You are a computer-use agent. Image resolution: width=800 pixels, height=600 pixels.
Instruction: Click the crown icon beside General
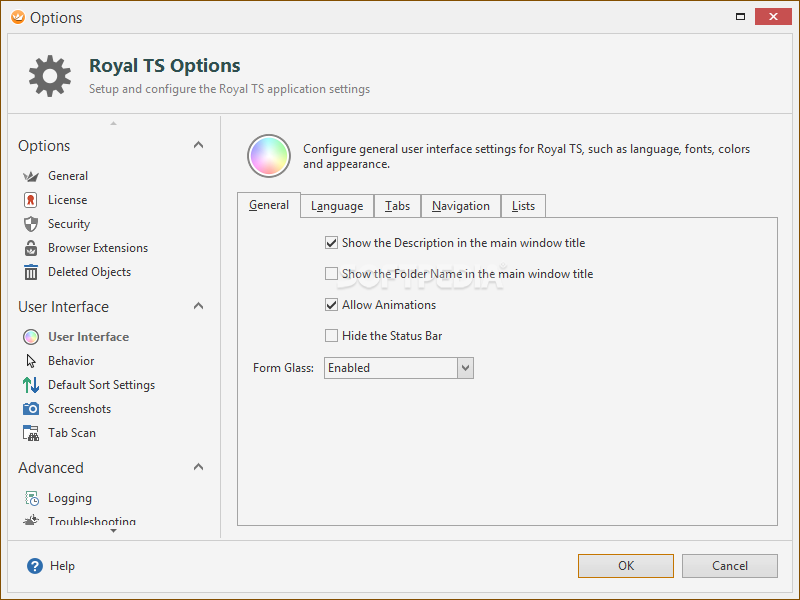tap(31, 177)
